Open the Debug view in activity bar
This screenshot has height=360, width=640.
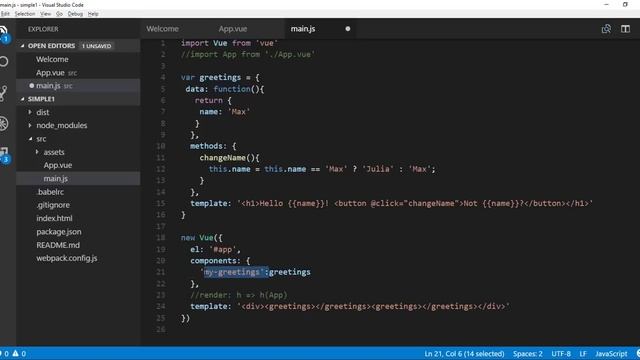(4, 123)
